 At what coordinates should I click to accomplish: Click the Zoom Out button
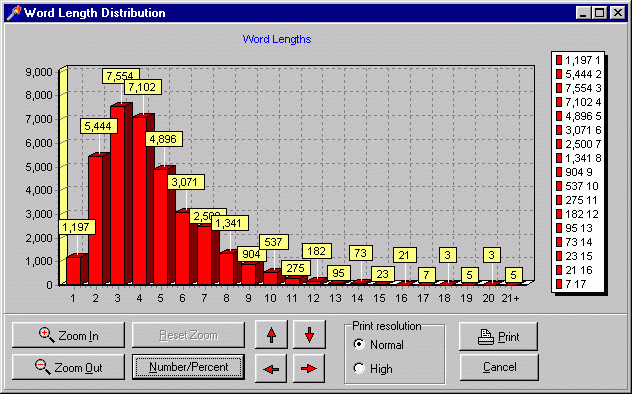pyautogui.click(x=68, y=367)
